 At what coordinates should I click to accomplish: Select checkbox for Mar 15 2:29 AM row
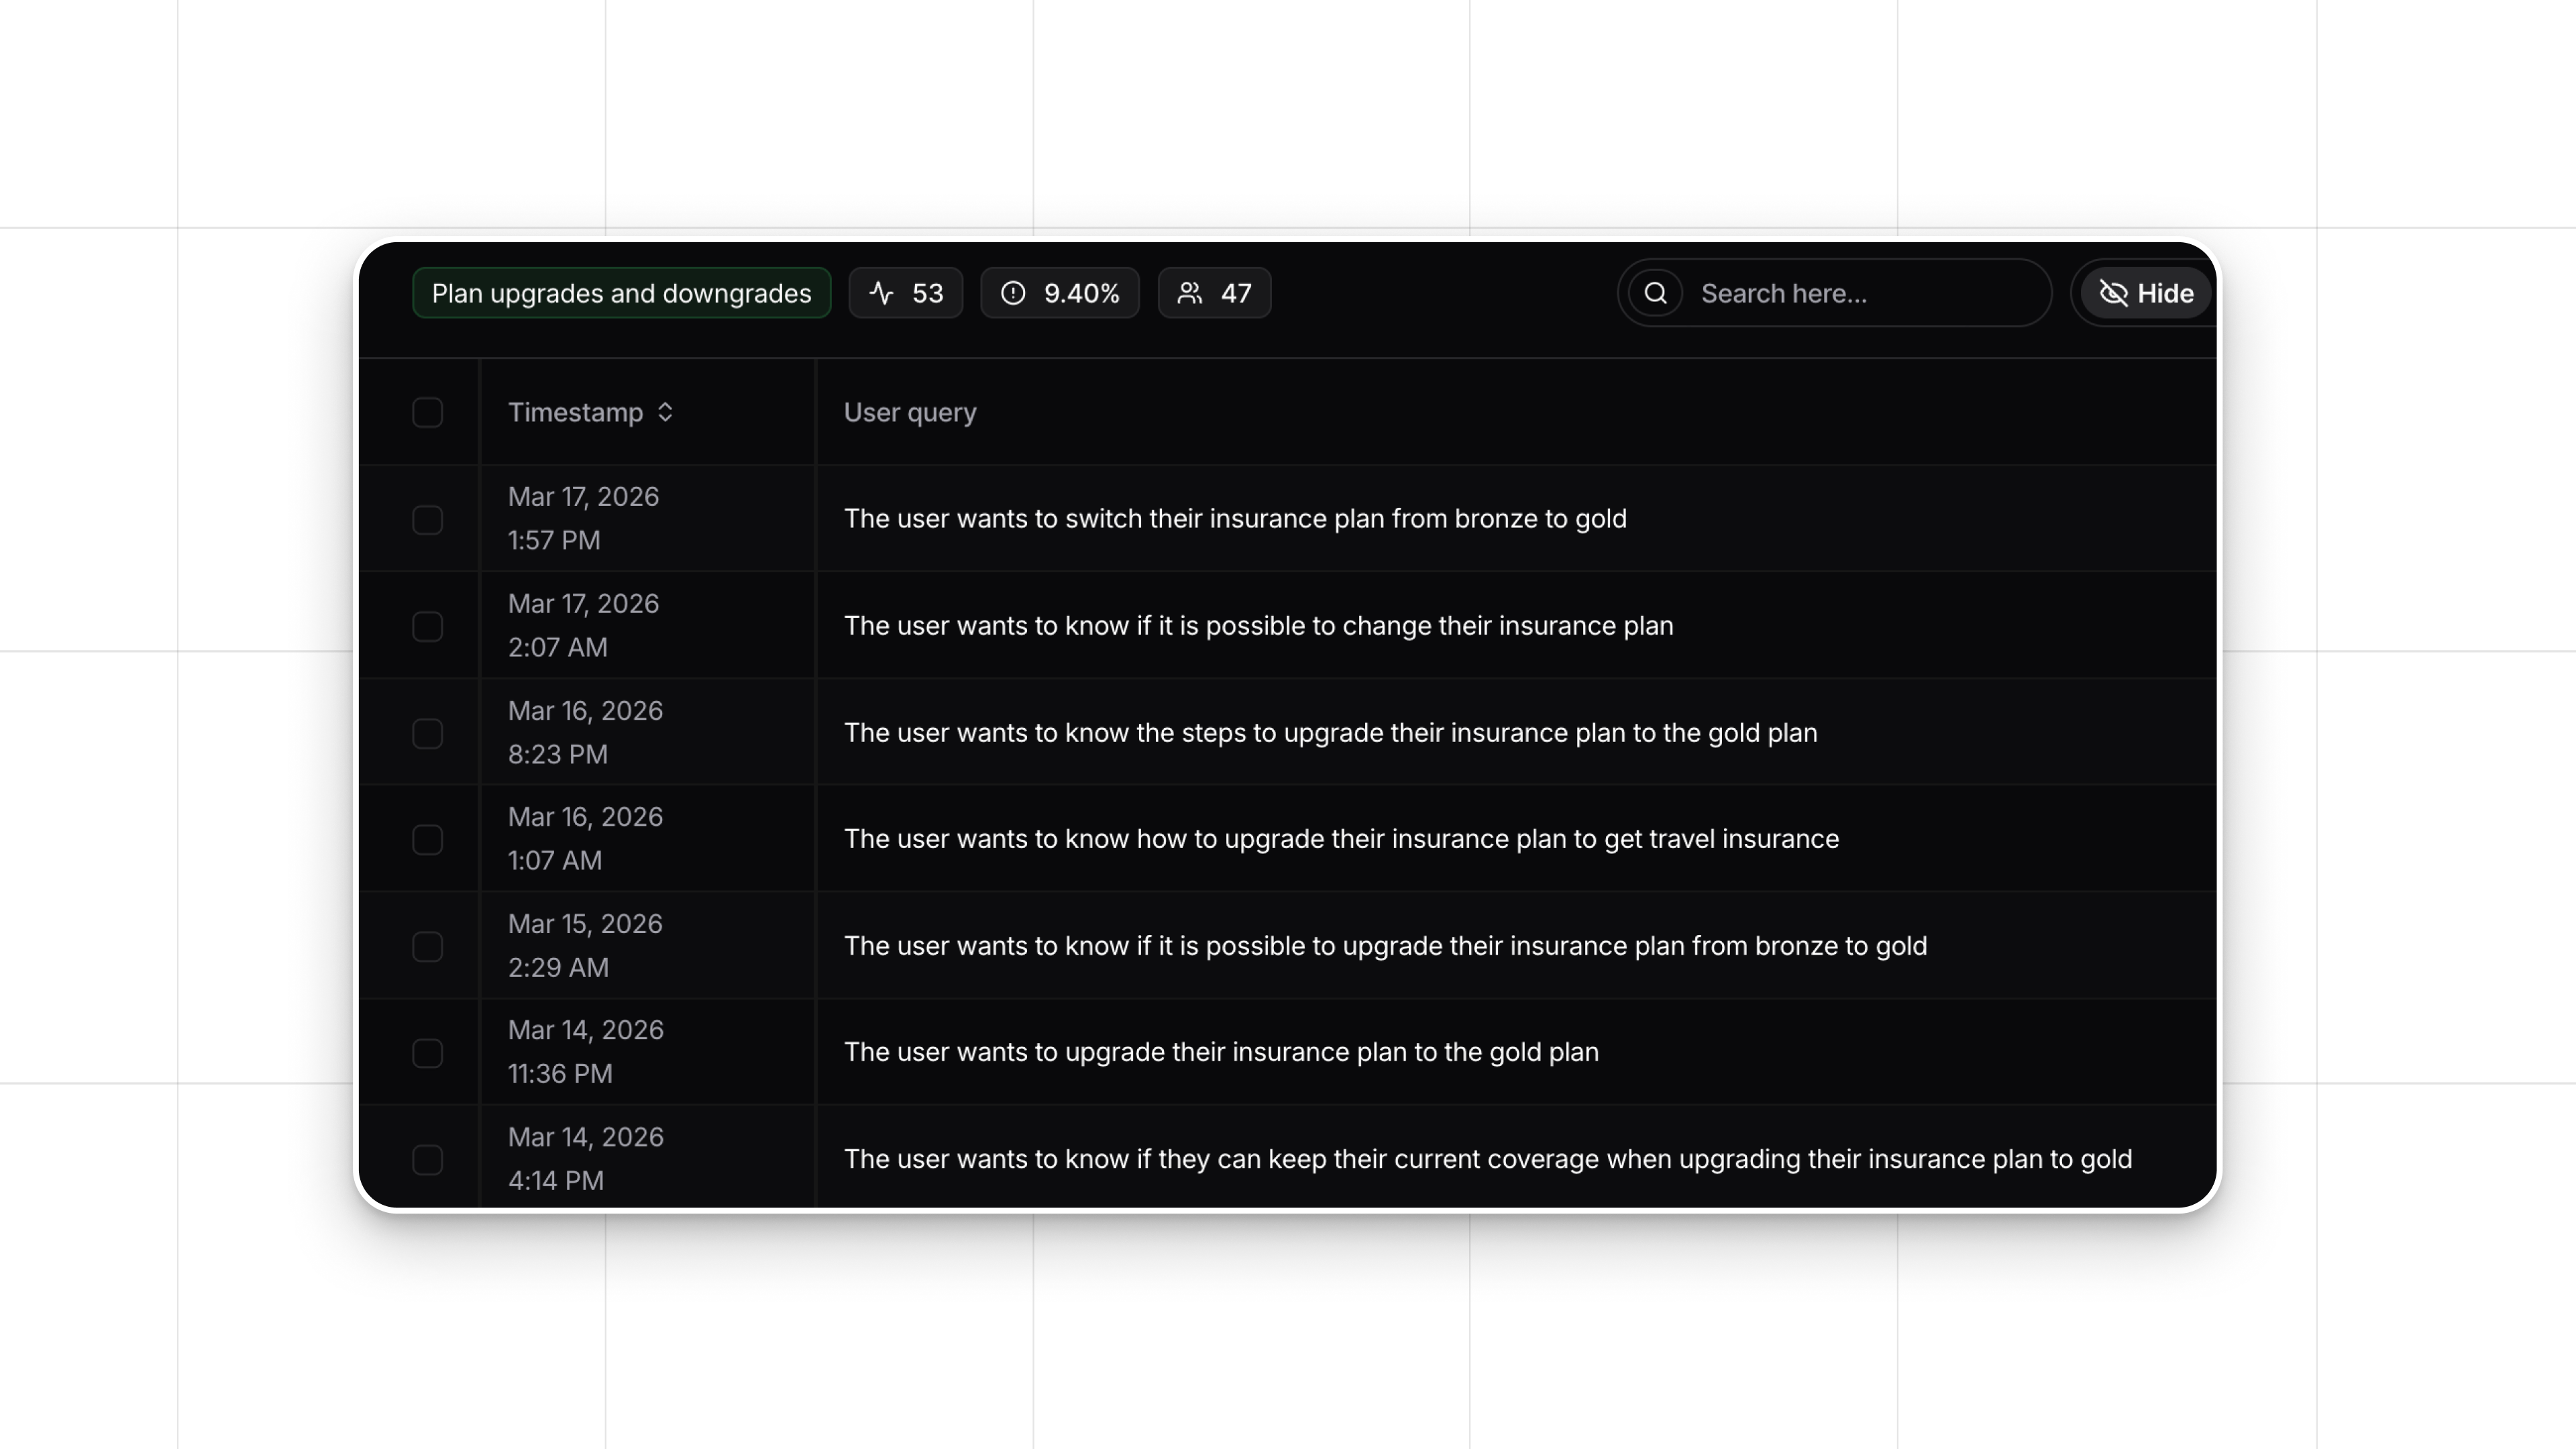coord(427,946)
